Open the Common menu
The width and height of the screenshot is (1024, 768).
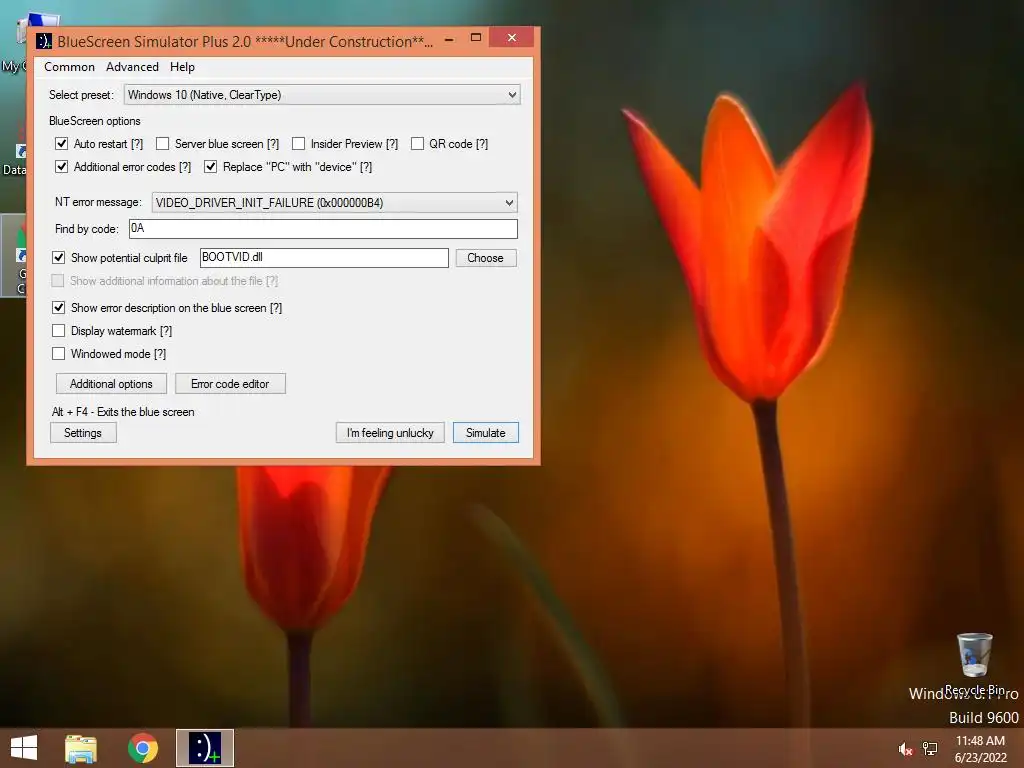pos(69,67)
